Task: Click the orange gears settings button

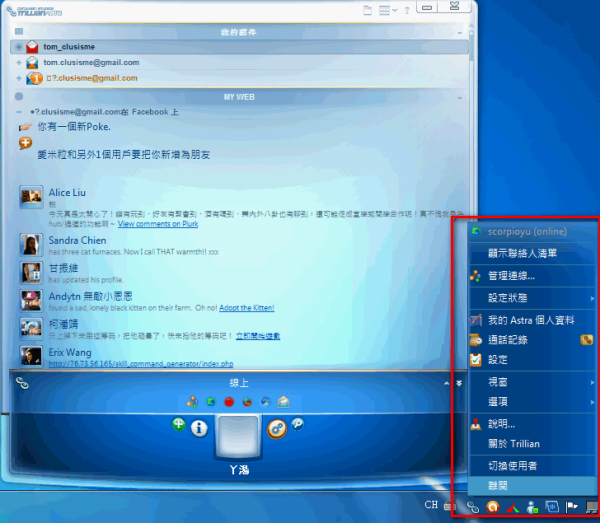Action: pyautogui.click(x=277, y=429)
